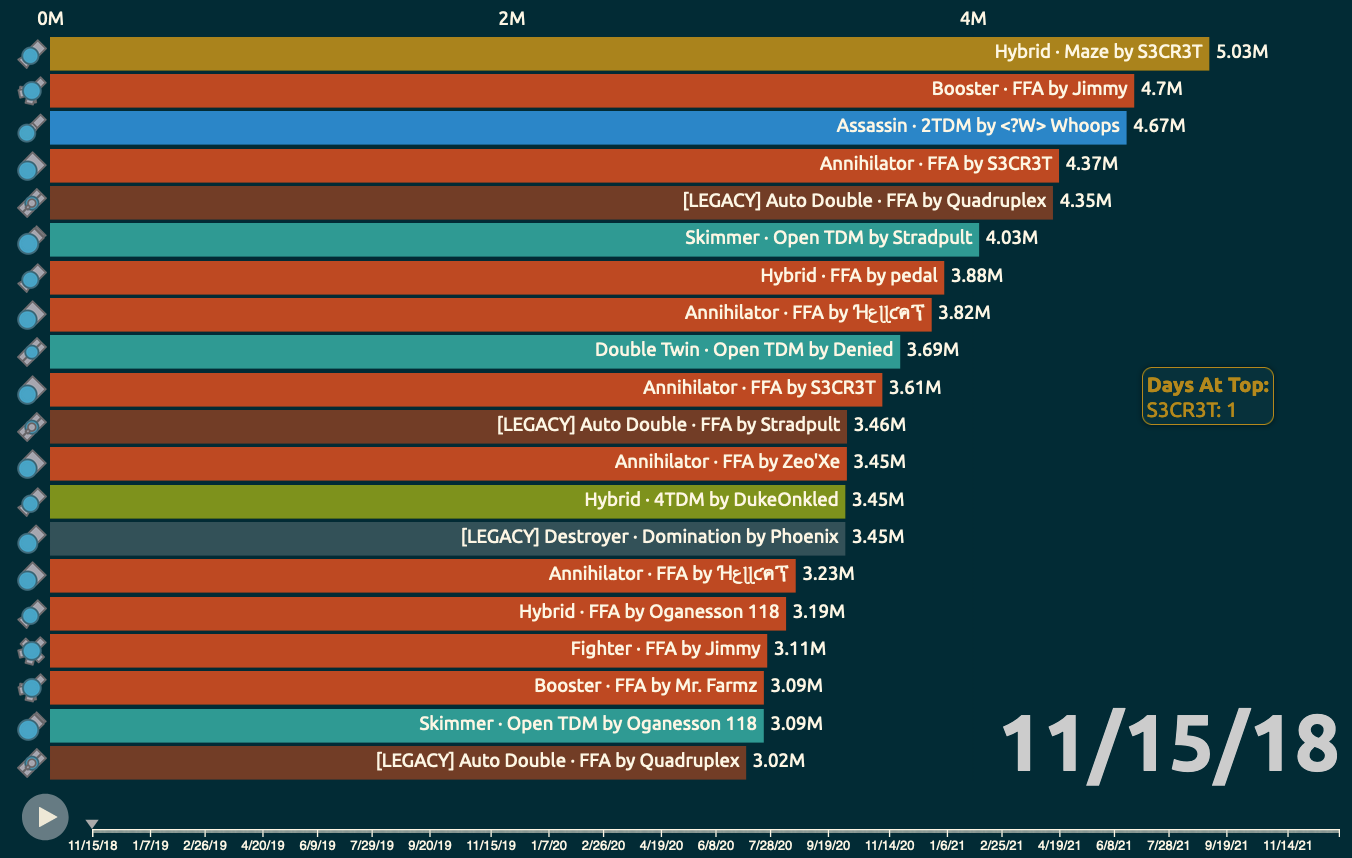Click the Assassin tank icon beside Whoops' 2TDM bar

[30, 127]
